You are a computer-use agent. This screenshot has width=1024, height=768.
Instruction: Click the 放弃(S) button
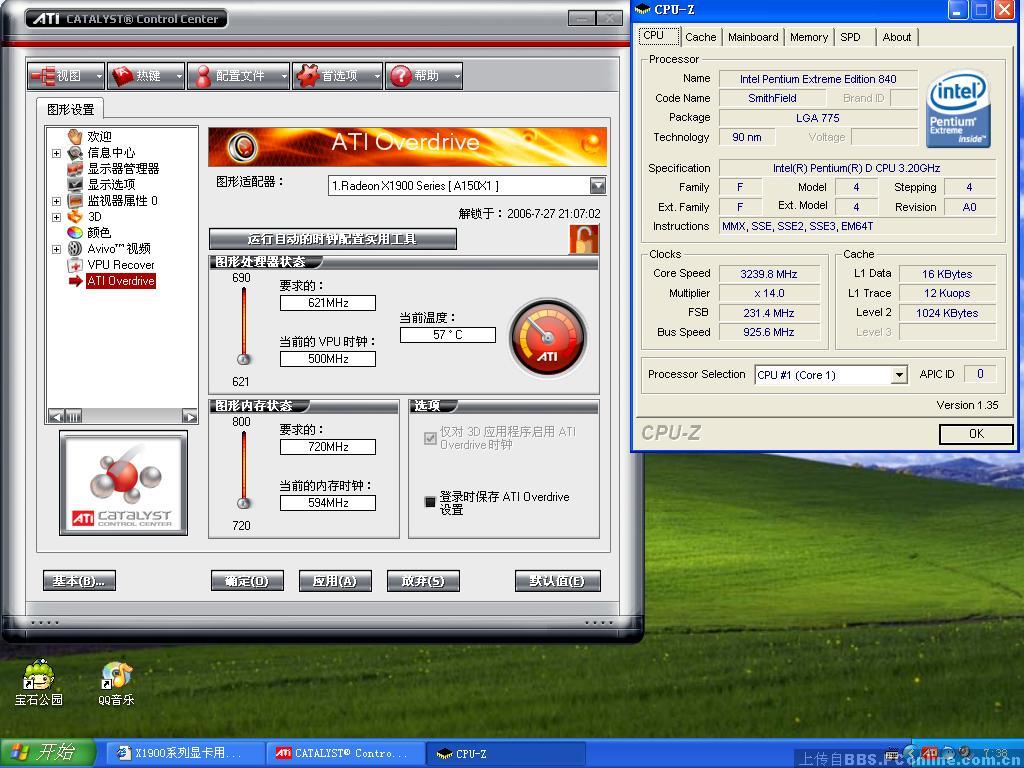[x=423, y=581]
